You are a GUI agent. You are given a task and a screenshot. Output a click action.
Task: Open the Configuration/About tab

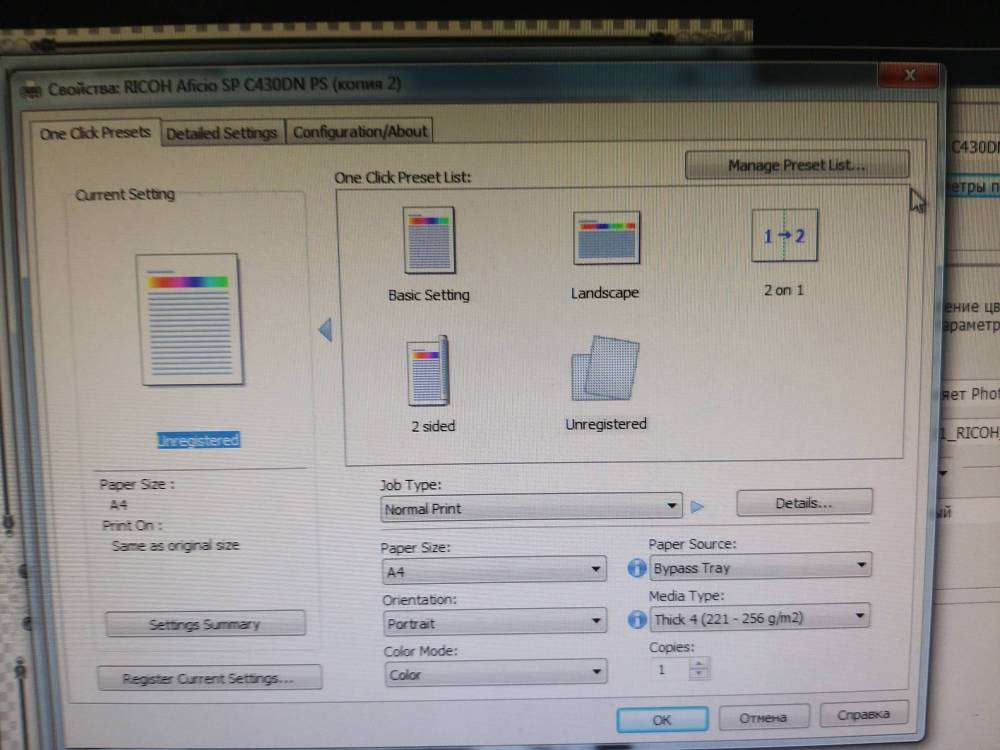coord(360,131)
